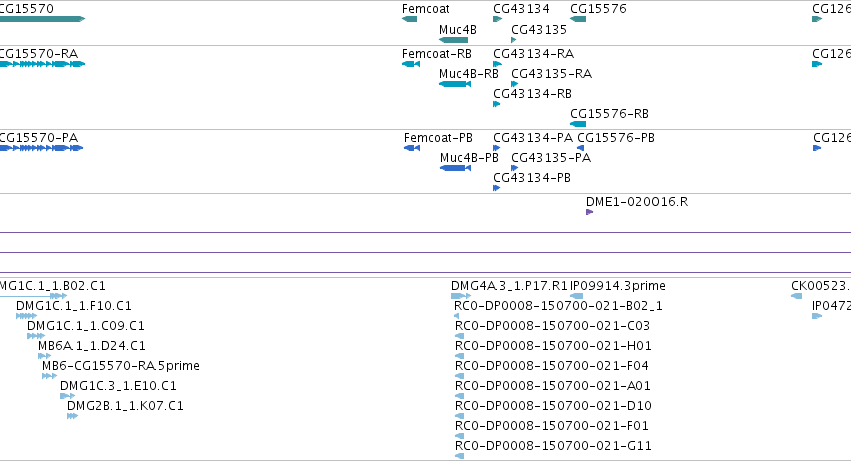851x461 pixels.
Task: Click the arrow glyph under Muc4B-RB
Action: (454, 84)
